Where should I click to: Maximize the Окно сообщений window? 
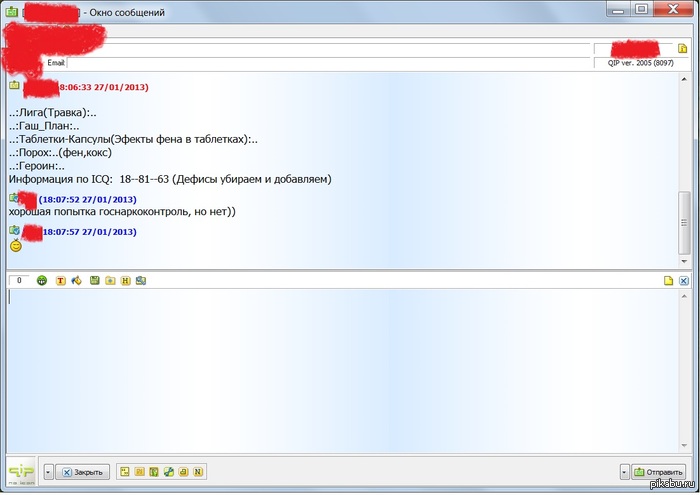click(x=642, y=9)
